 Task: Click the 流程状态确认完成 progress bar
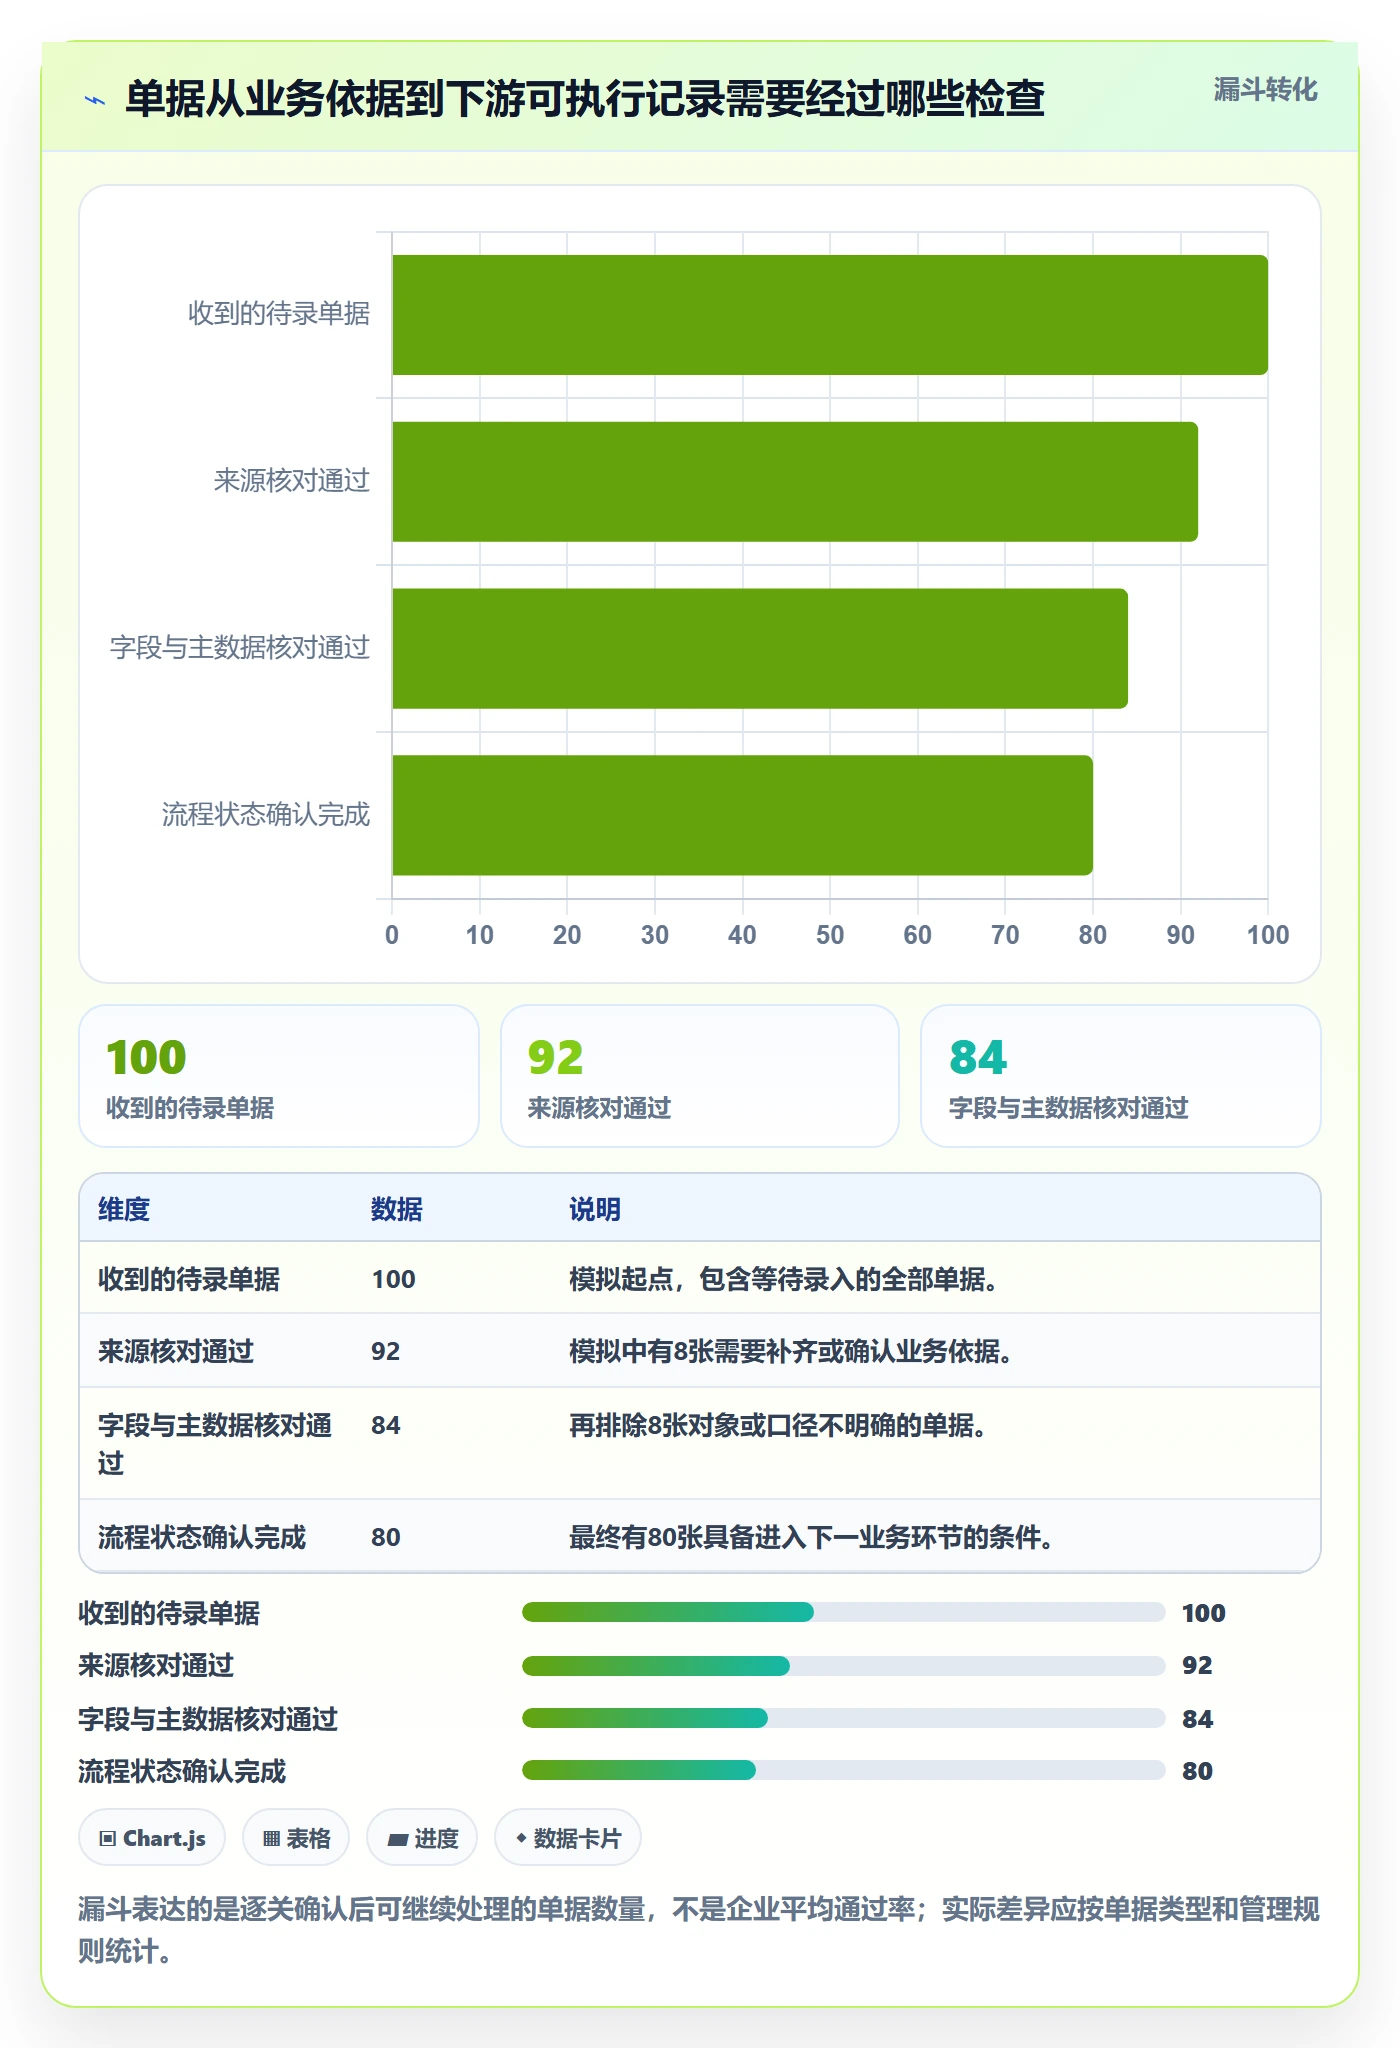pyautogui.click(x=843, y=1770)
